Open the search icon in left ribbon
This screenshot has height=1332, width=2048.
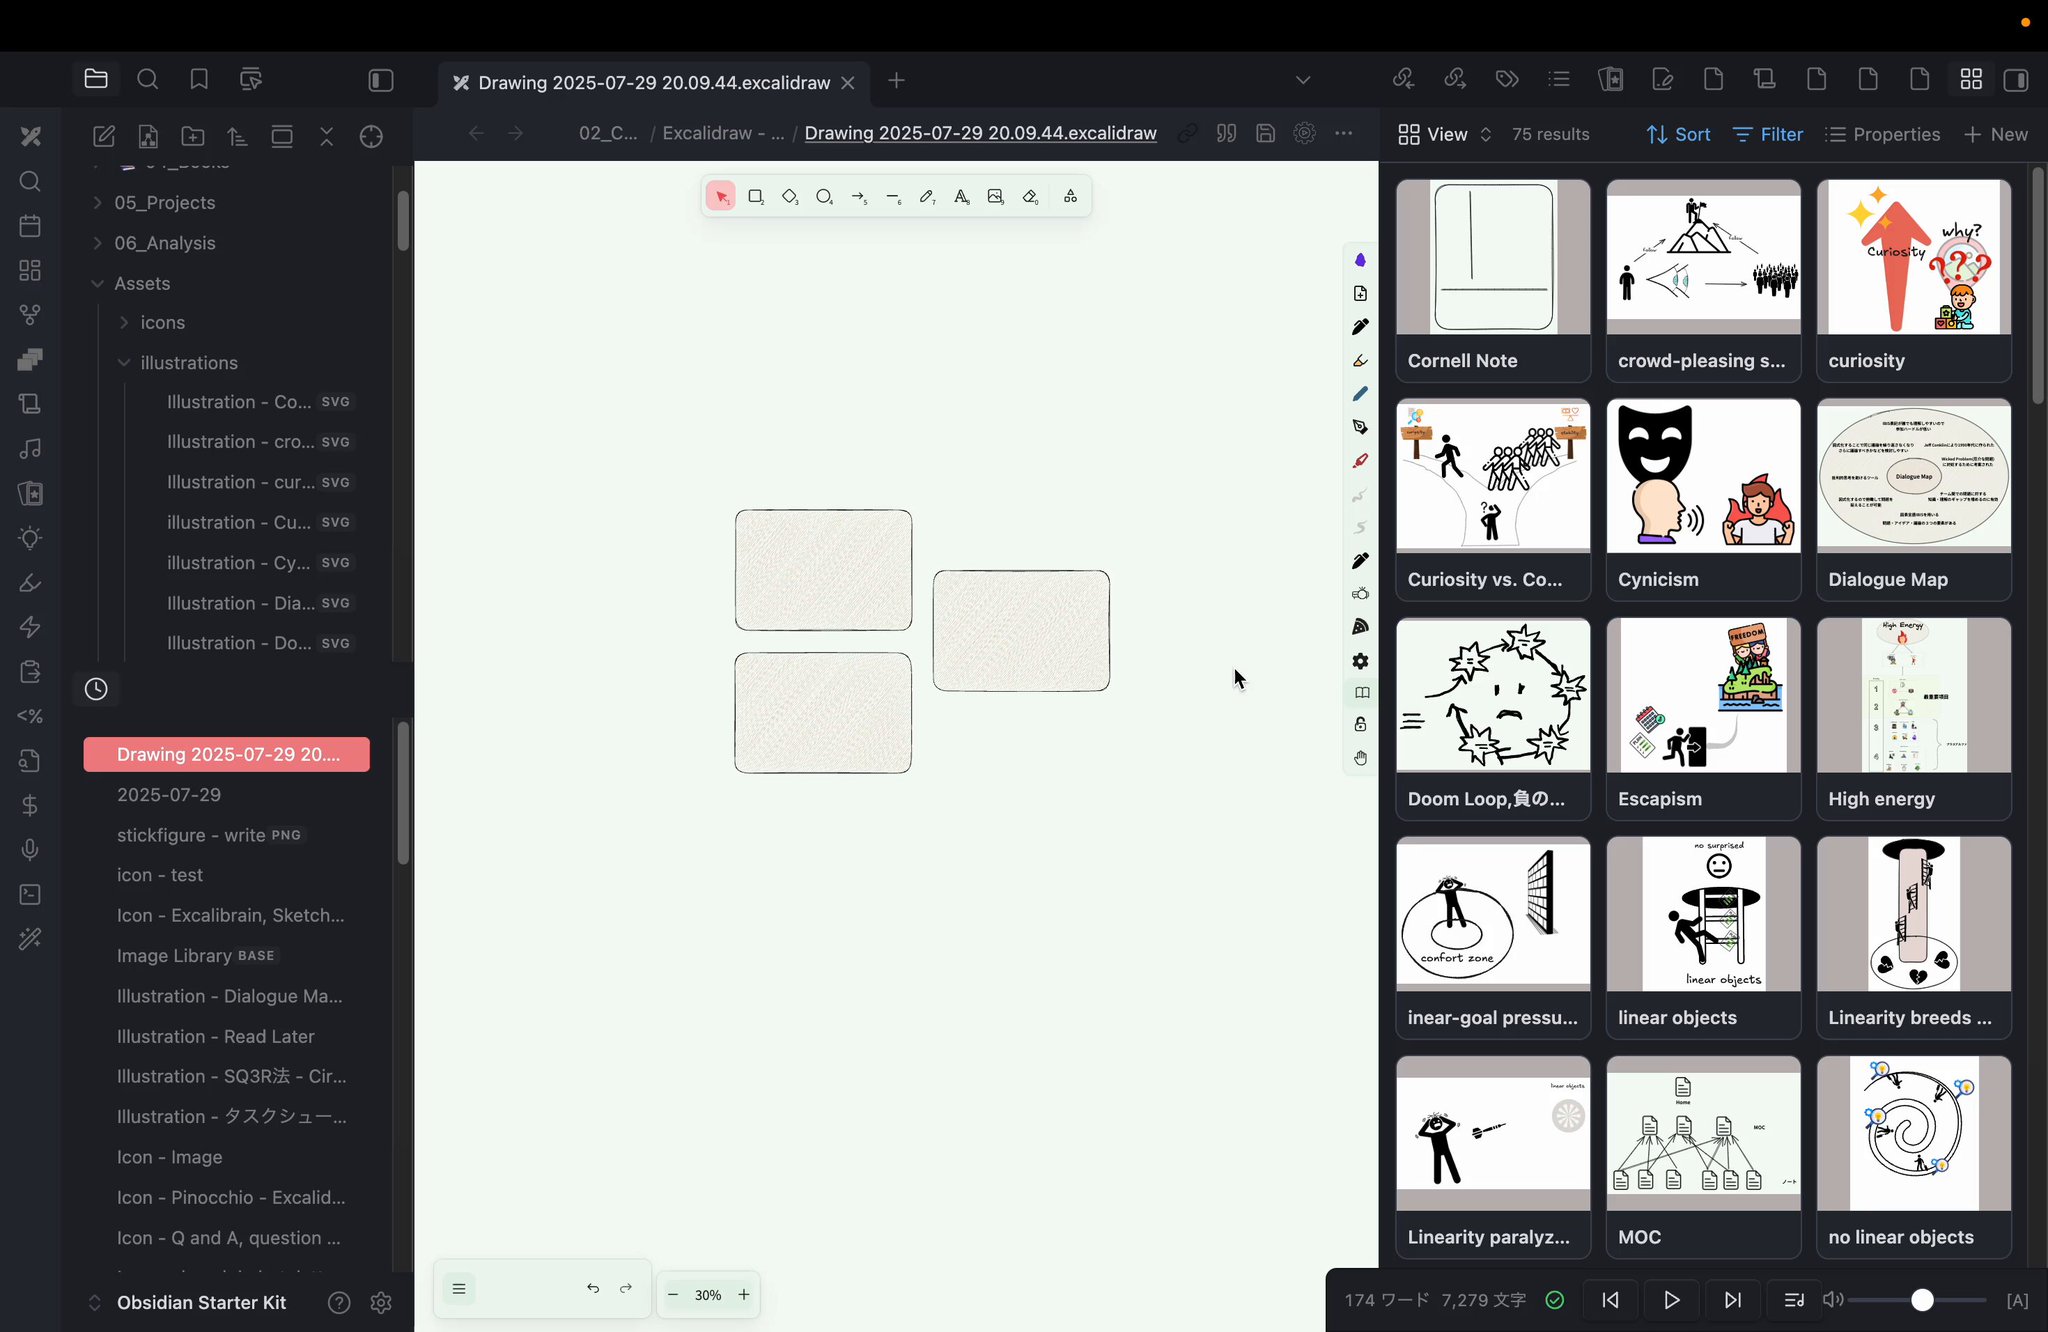(x=30, y=181)
